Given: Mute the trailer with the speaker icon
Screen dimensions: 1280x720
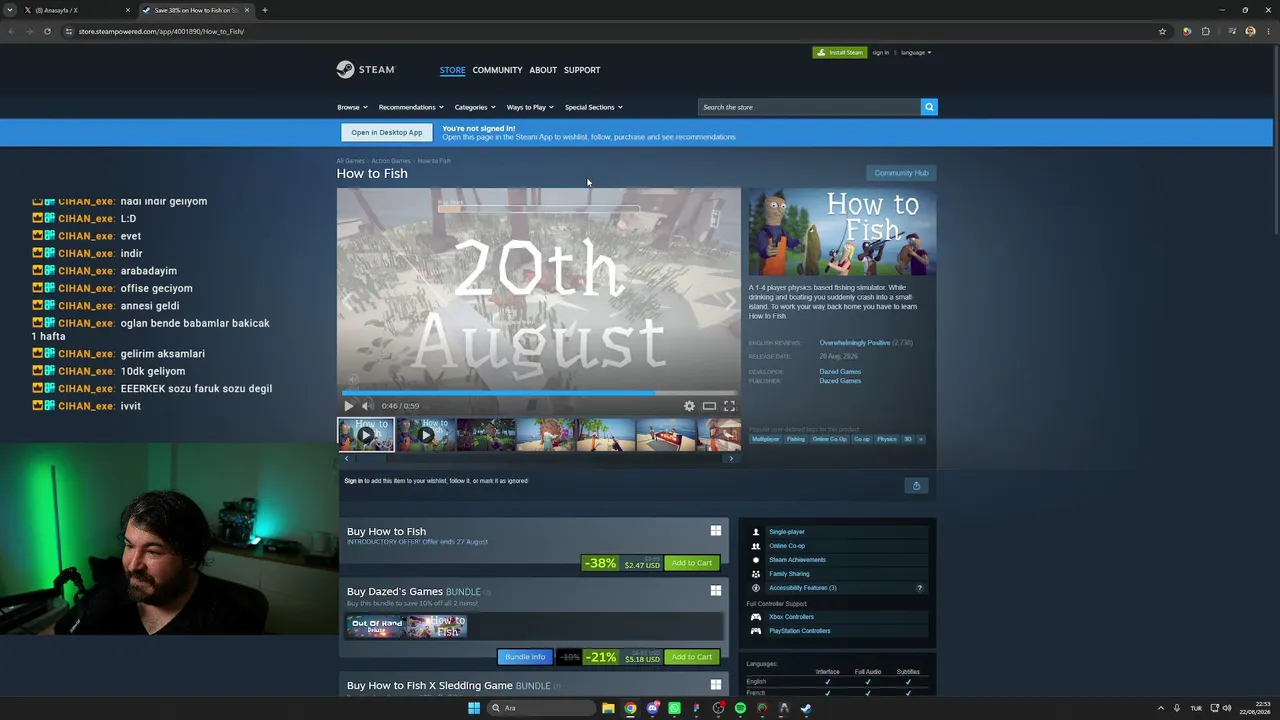Looking at the screenshot, I should [367, 406].
